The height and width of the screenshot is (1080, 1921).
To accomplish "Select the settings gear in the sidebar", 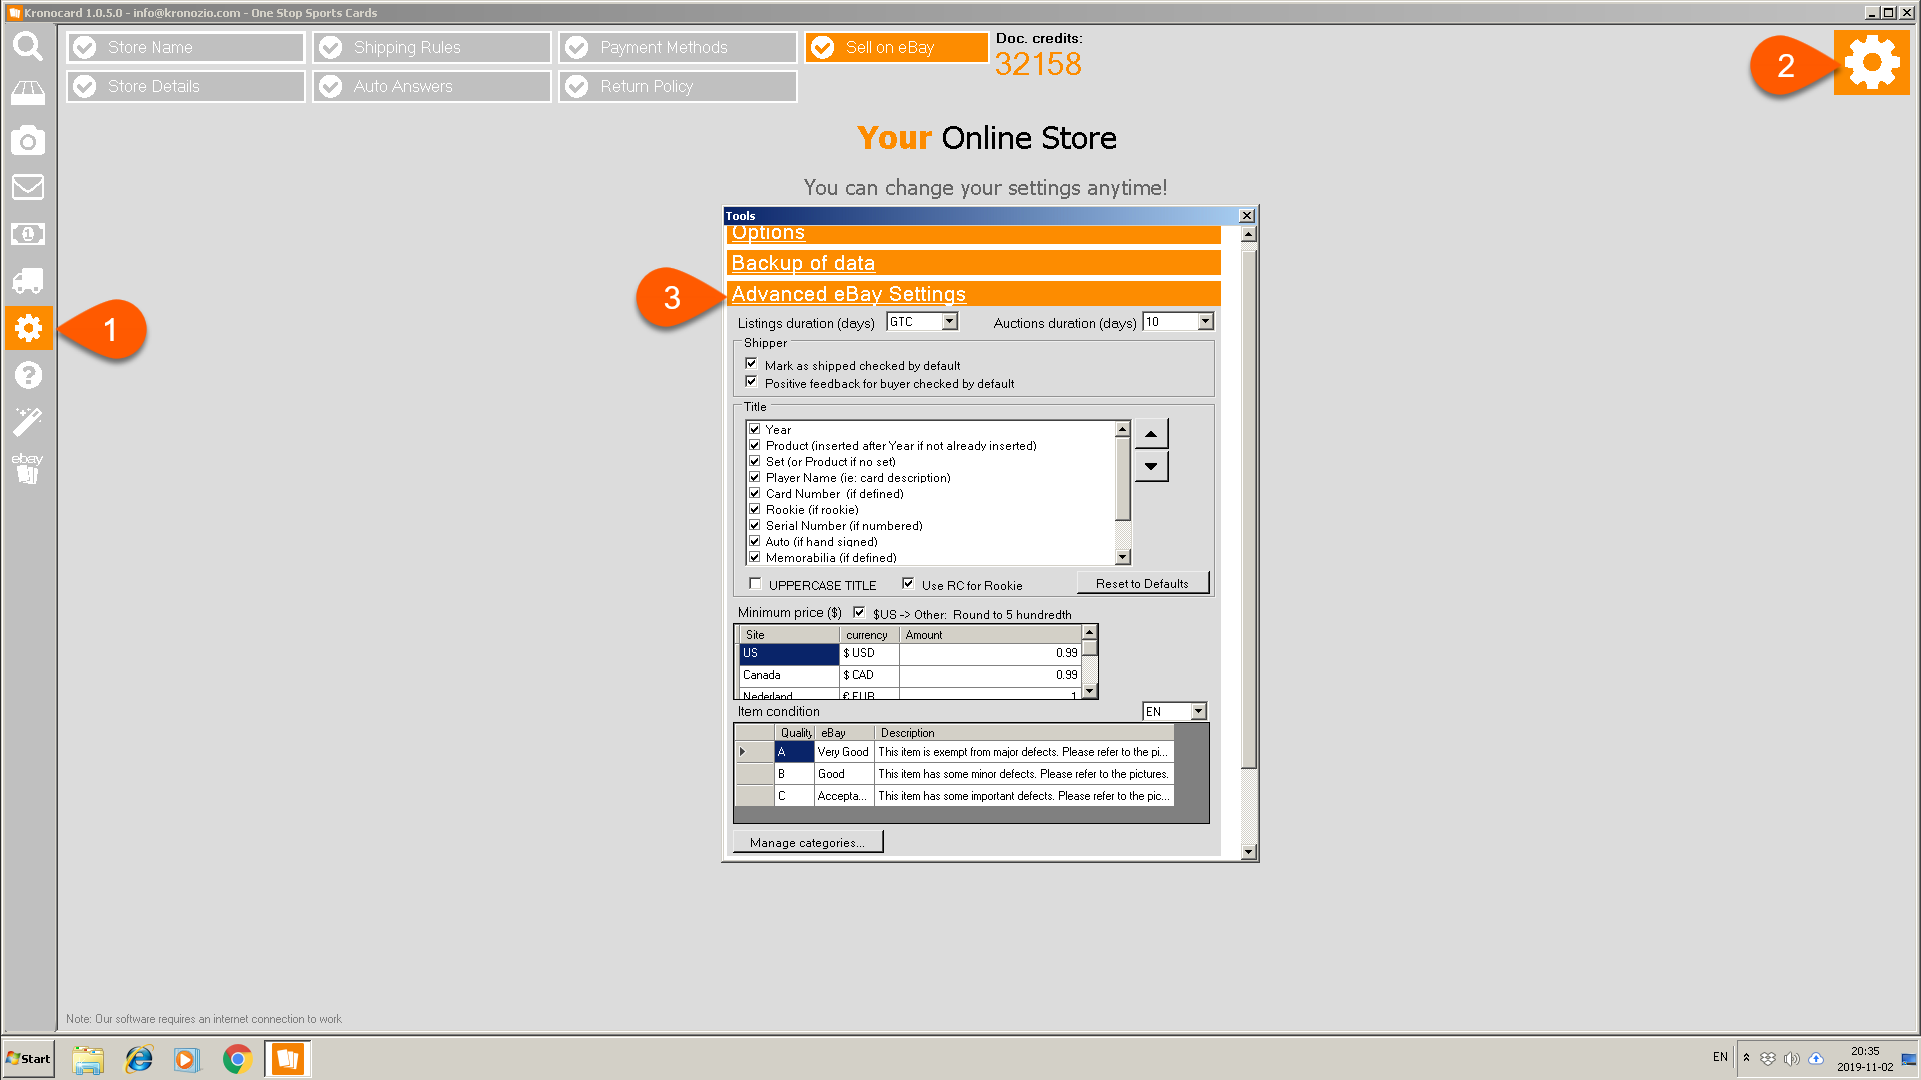I will point(28,328).
